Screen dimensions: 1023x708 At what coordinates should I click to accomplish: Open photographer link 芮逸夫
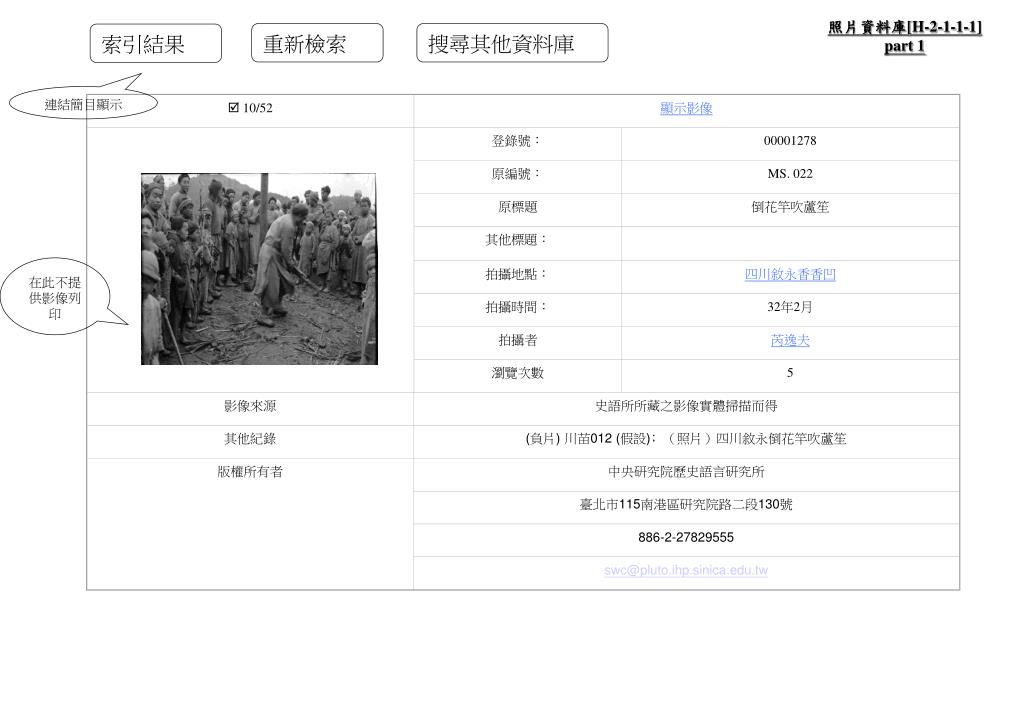[789, 340]
